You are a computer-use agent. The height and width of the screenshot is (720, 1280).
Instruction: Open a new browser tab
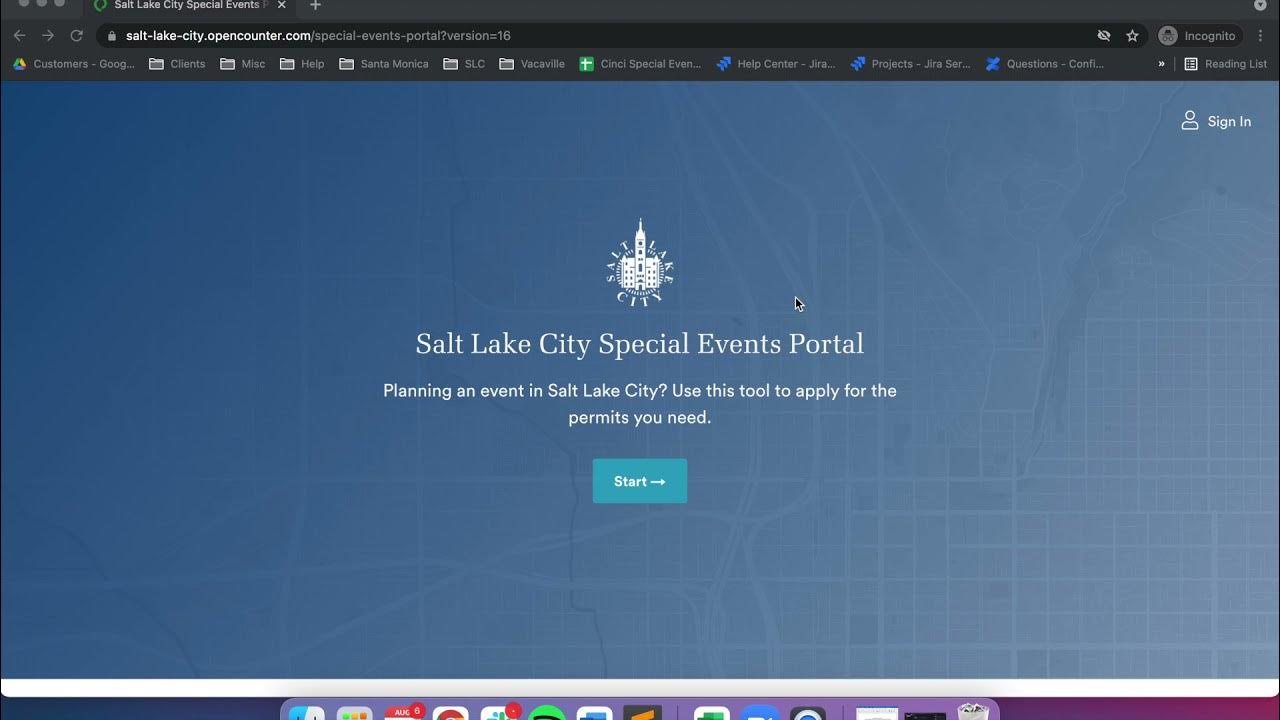315,5
